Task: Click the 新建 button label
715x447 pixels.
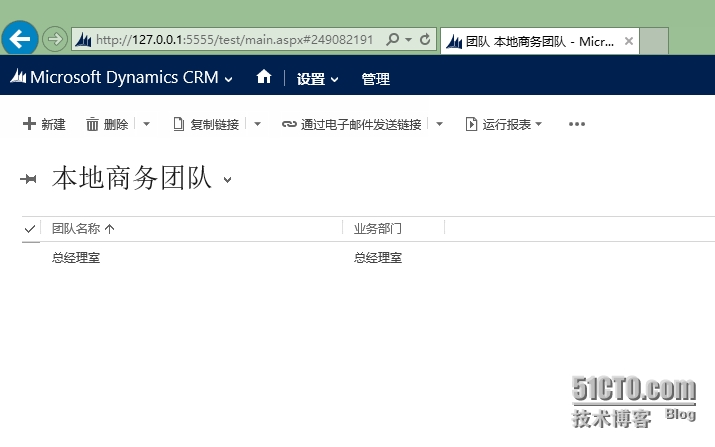Action: (x=53, y=125)
